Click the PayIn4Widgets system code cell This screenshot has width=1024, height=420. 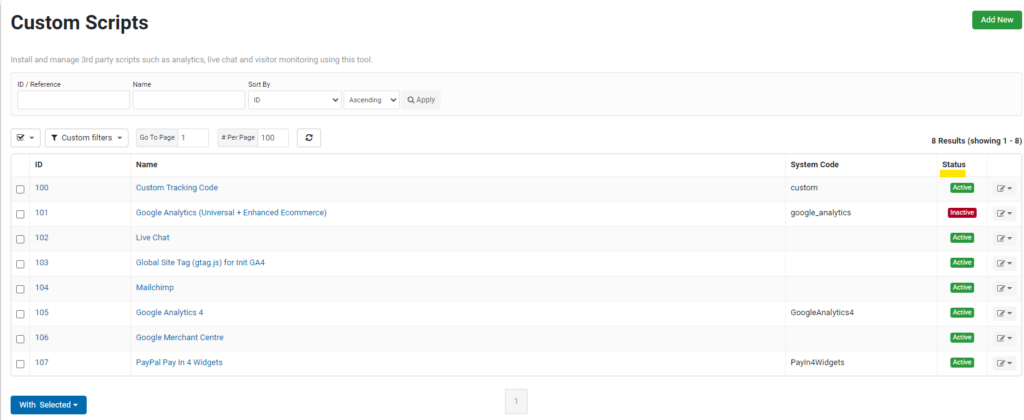click(x=818, y=362)
